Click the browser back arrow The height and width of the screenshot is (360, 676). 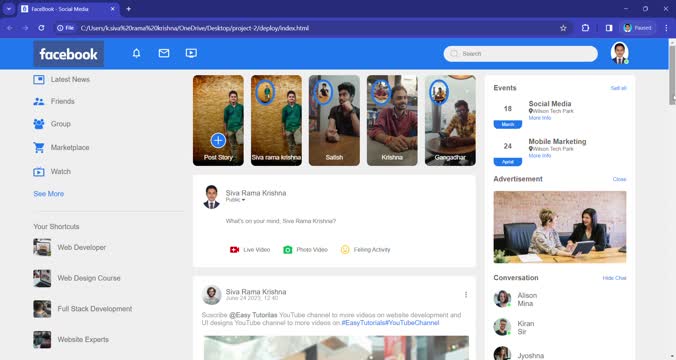(x=9, y=28)
